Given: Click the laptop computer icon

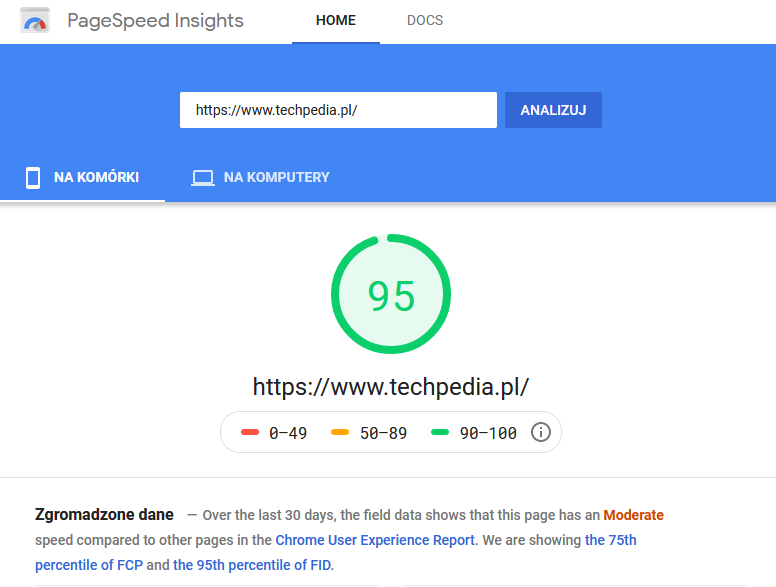Looking at the screenshot, I should [203, 178].
